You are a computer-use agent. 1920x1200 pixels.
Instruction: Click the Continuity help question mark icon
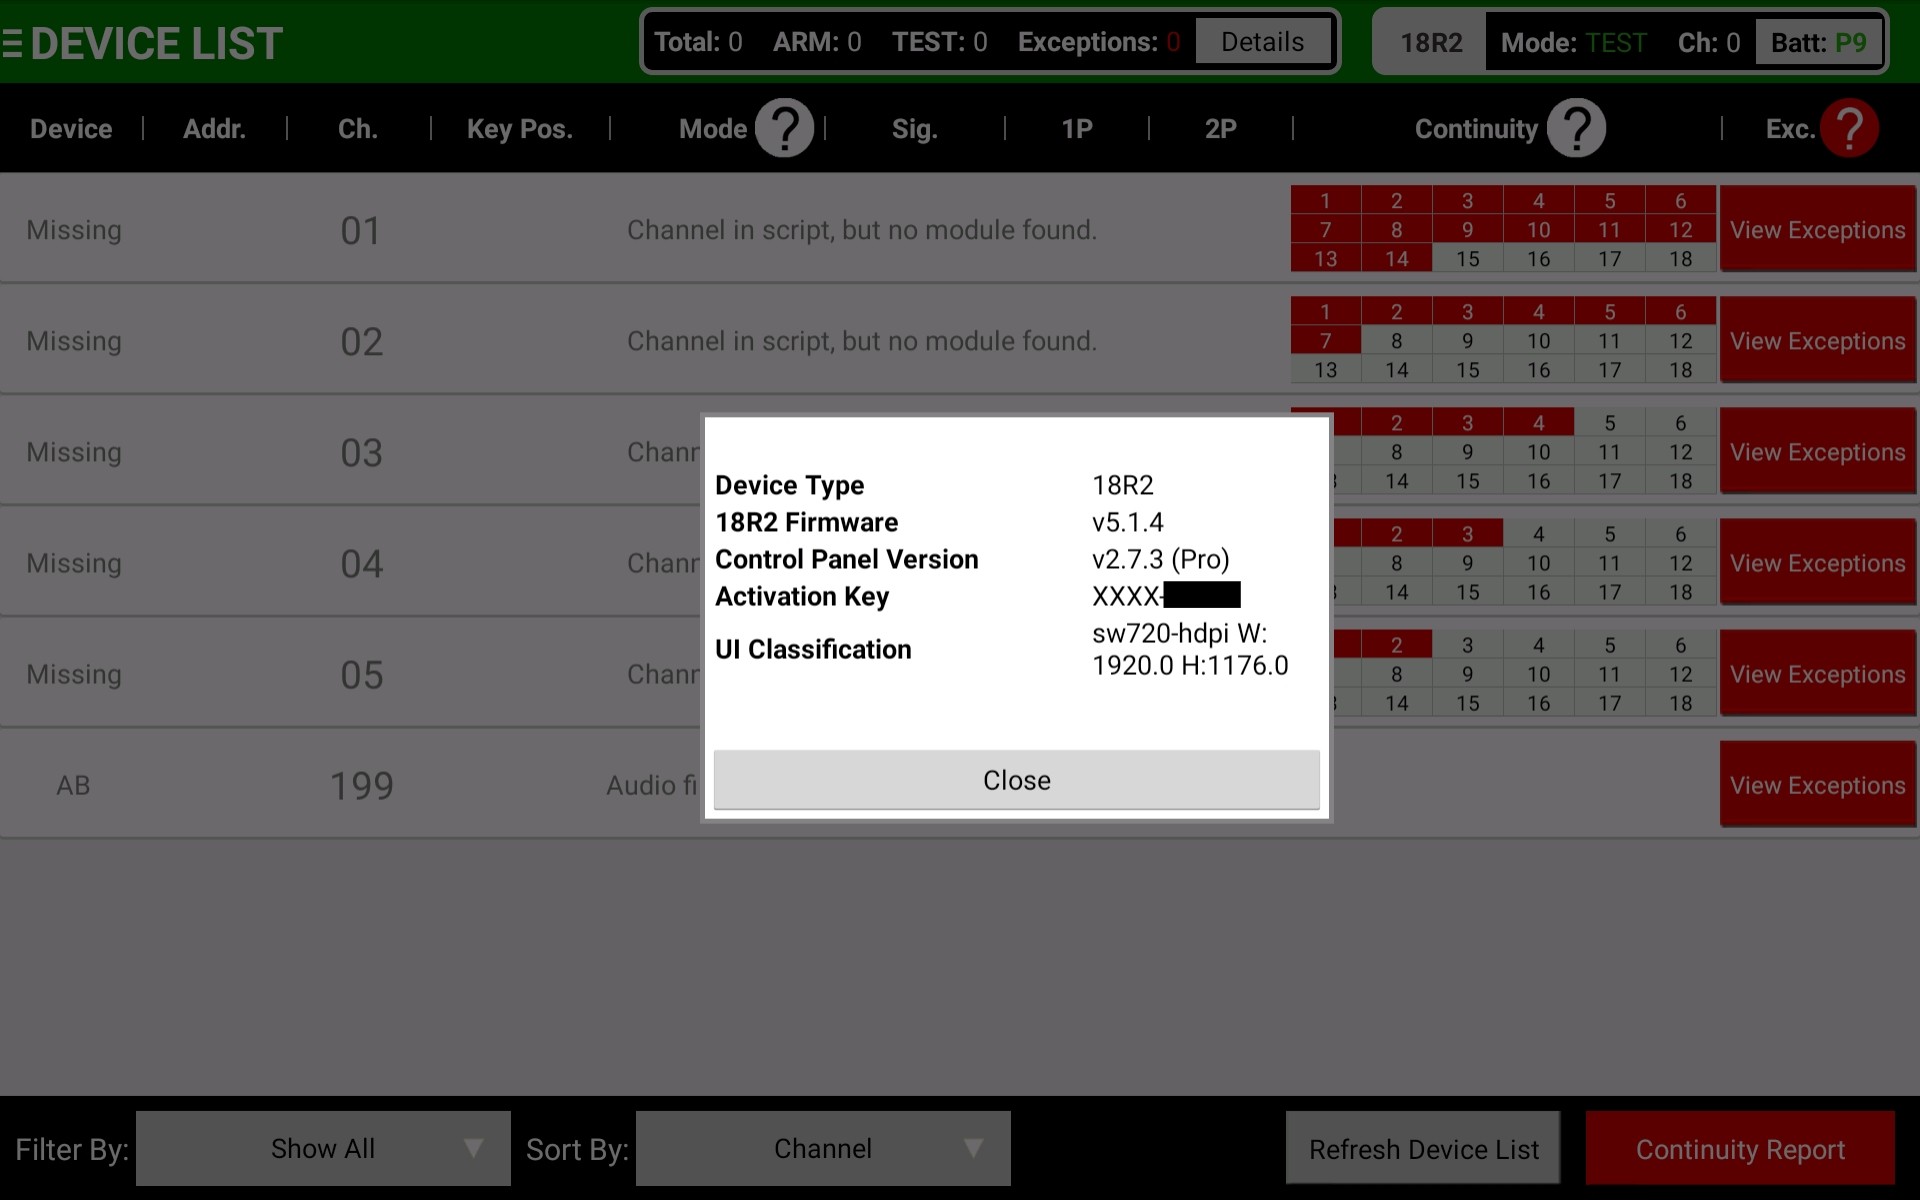(x=1577, y=128)
